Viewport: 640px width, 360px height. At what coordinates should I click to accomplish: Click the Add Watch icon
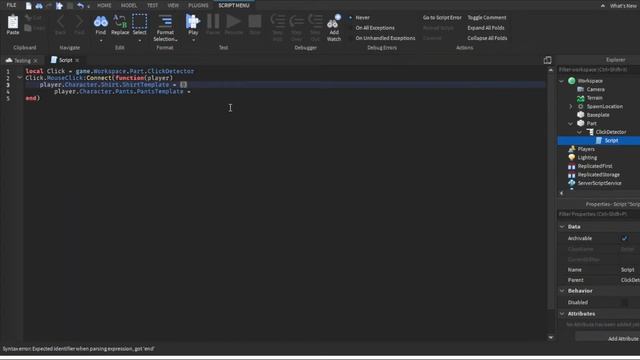tap(334, 22)
